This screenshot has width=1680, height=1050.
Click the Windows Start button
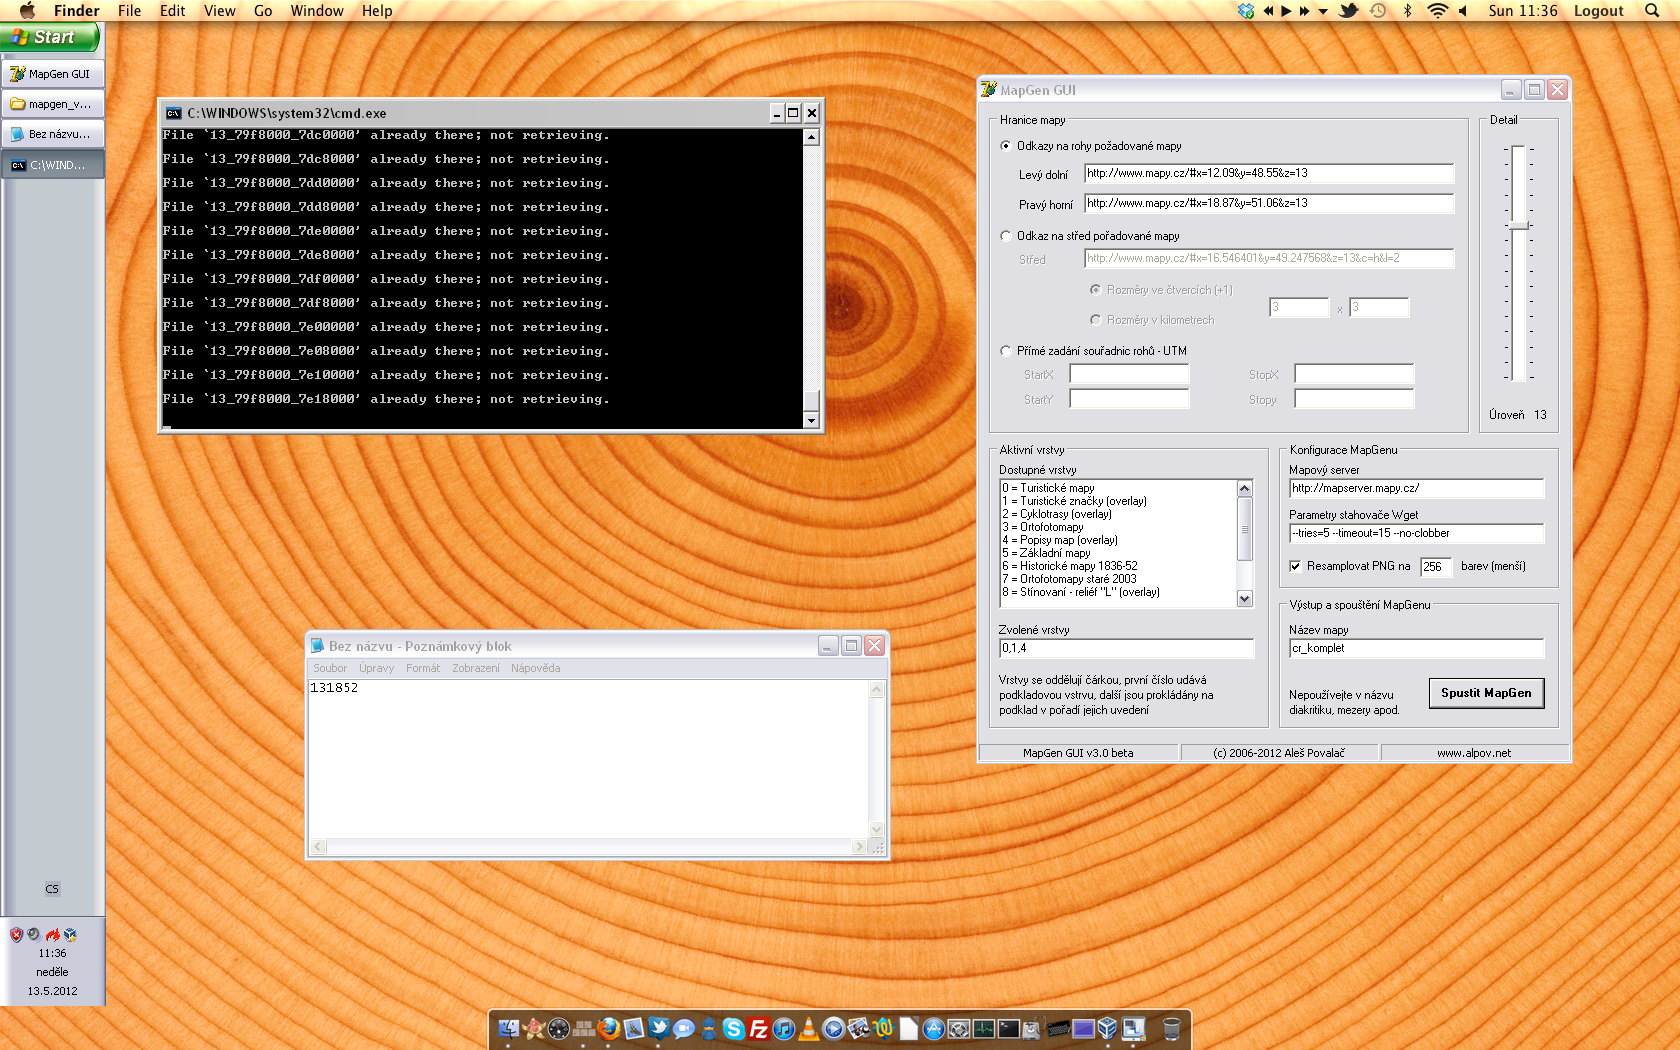point(50,37)
